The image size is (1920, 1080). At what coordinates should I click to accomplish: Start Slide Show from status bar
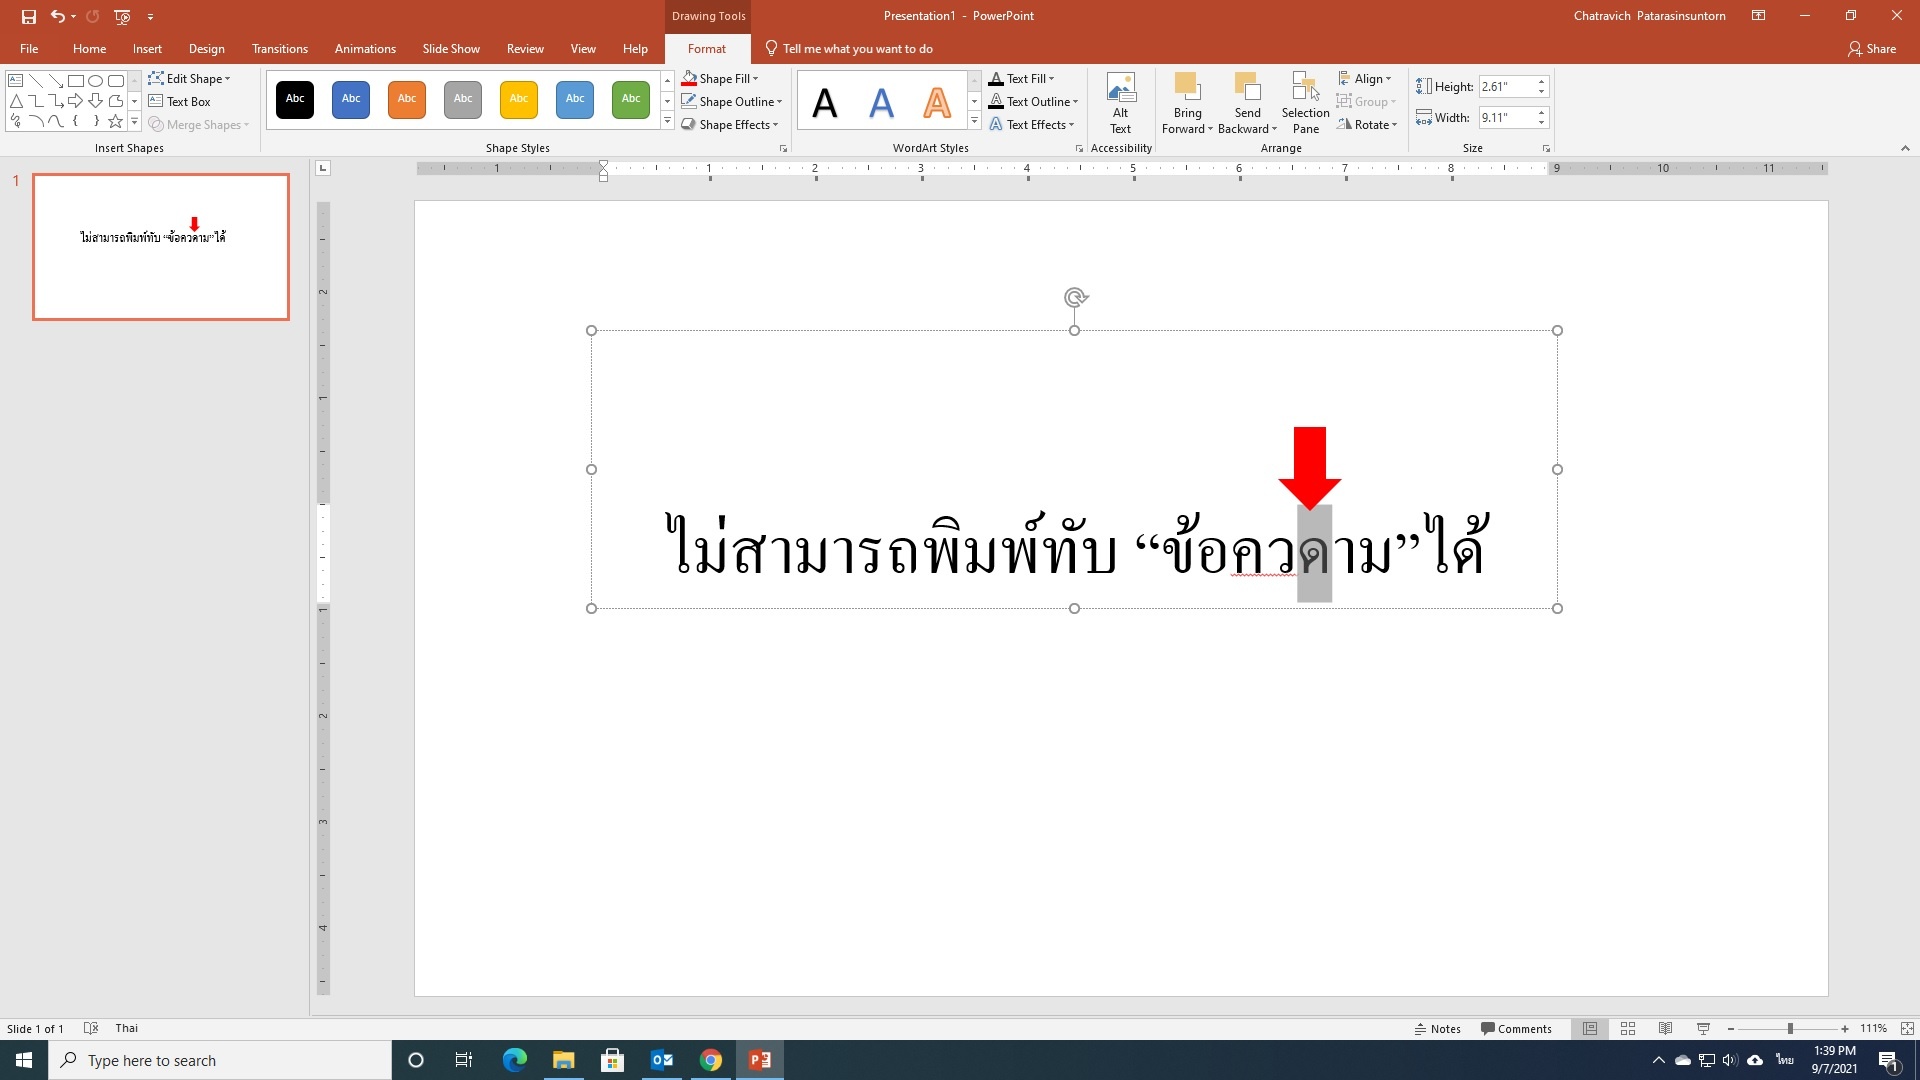click(x=1703, y=1028)
